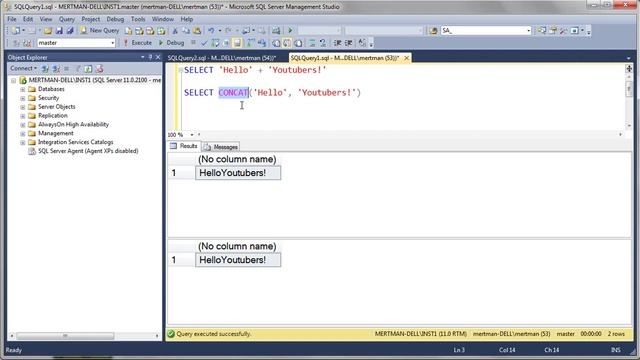640x360 pixels.
Task: Click the query editor vertical scrollbar
Action: pyautogui.click(x=629, y=90)
